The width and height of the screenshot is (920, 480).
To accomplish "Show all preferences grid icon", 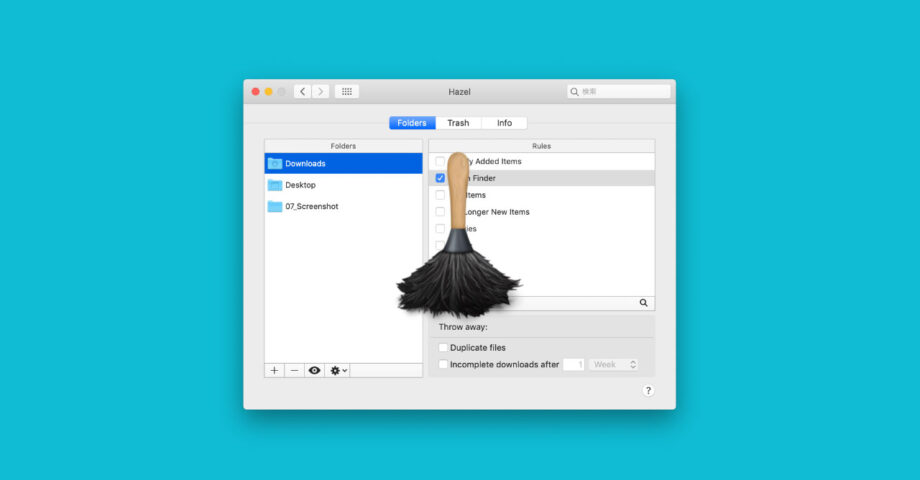I will click(347, 91).
